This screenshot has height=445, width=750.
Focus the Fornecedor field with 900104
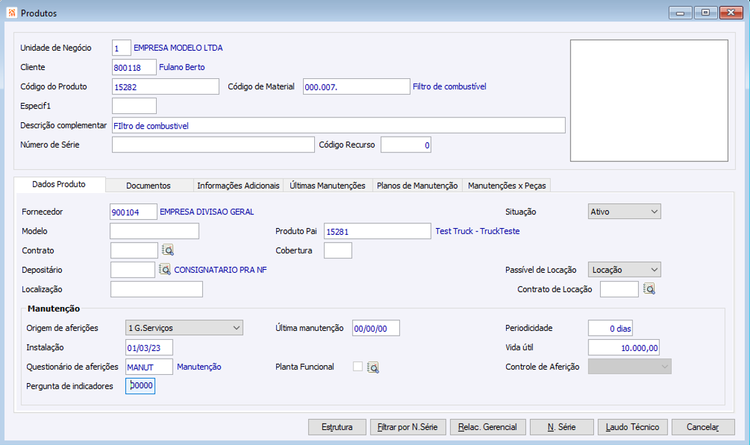[x=133, y=211]
